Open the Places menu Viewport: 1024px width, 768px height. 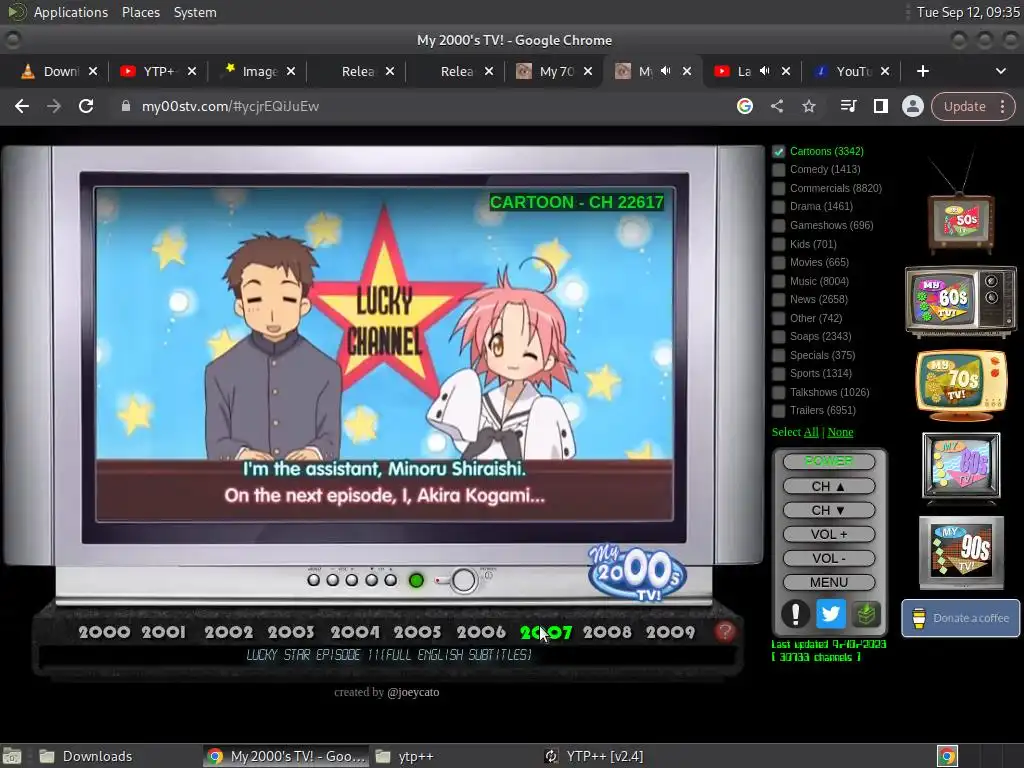[x=141, y=12]
